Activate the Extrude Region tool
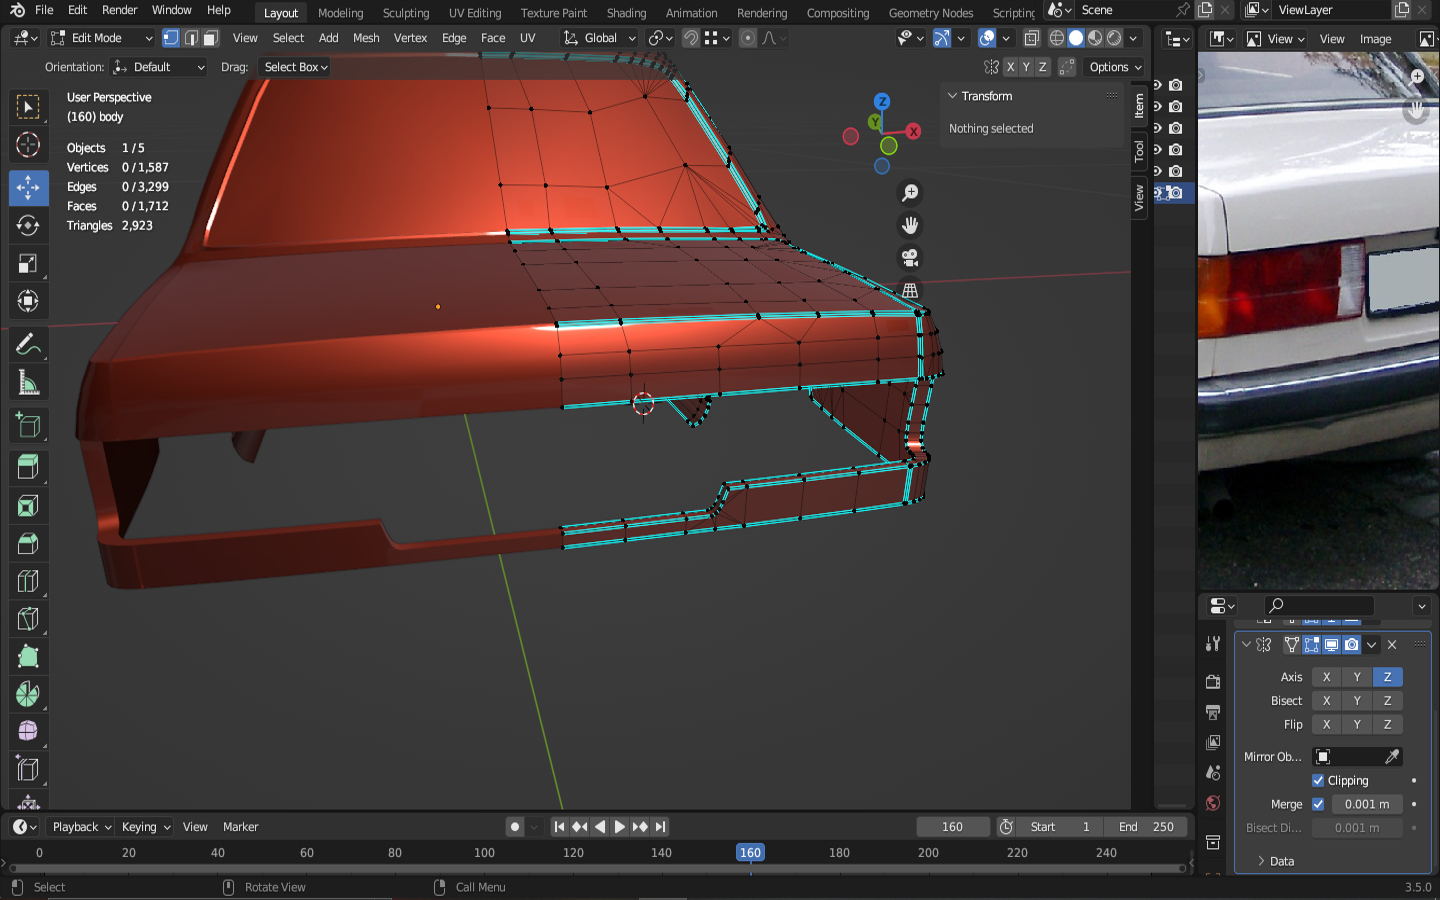Viewport: 1440px width, 900px height. [28, 467]
